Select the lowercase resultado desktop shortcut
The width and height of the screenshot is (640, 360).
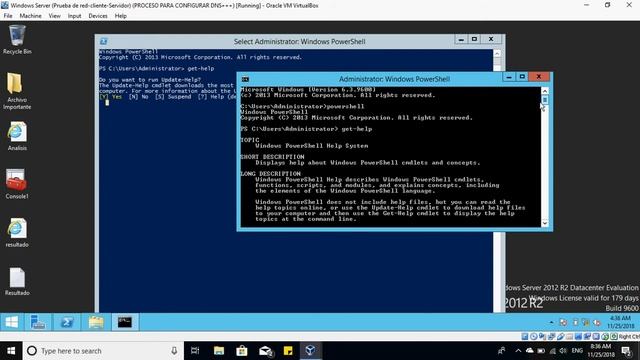(17, 232)
